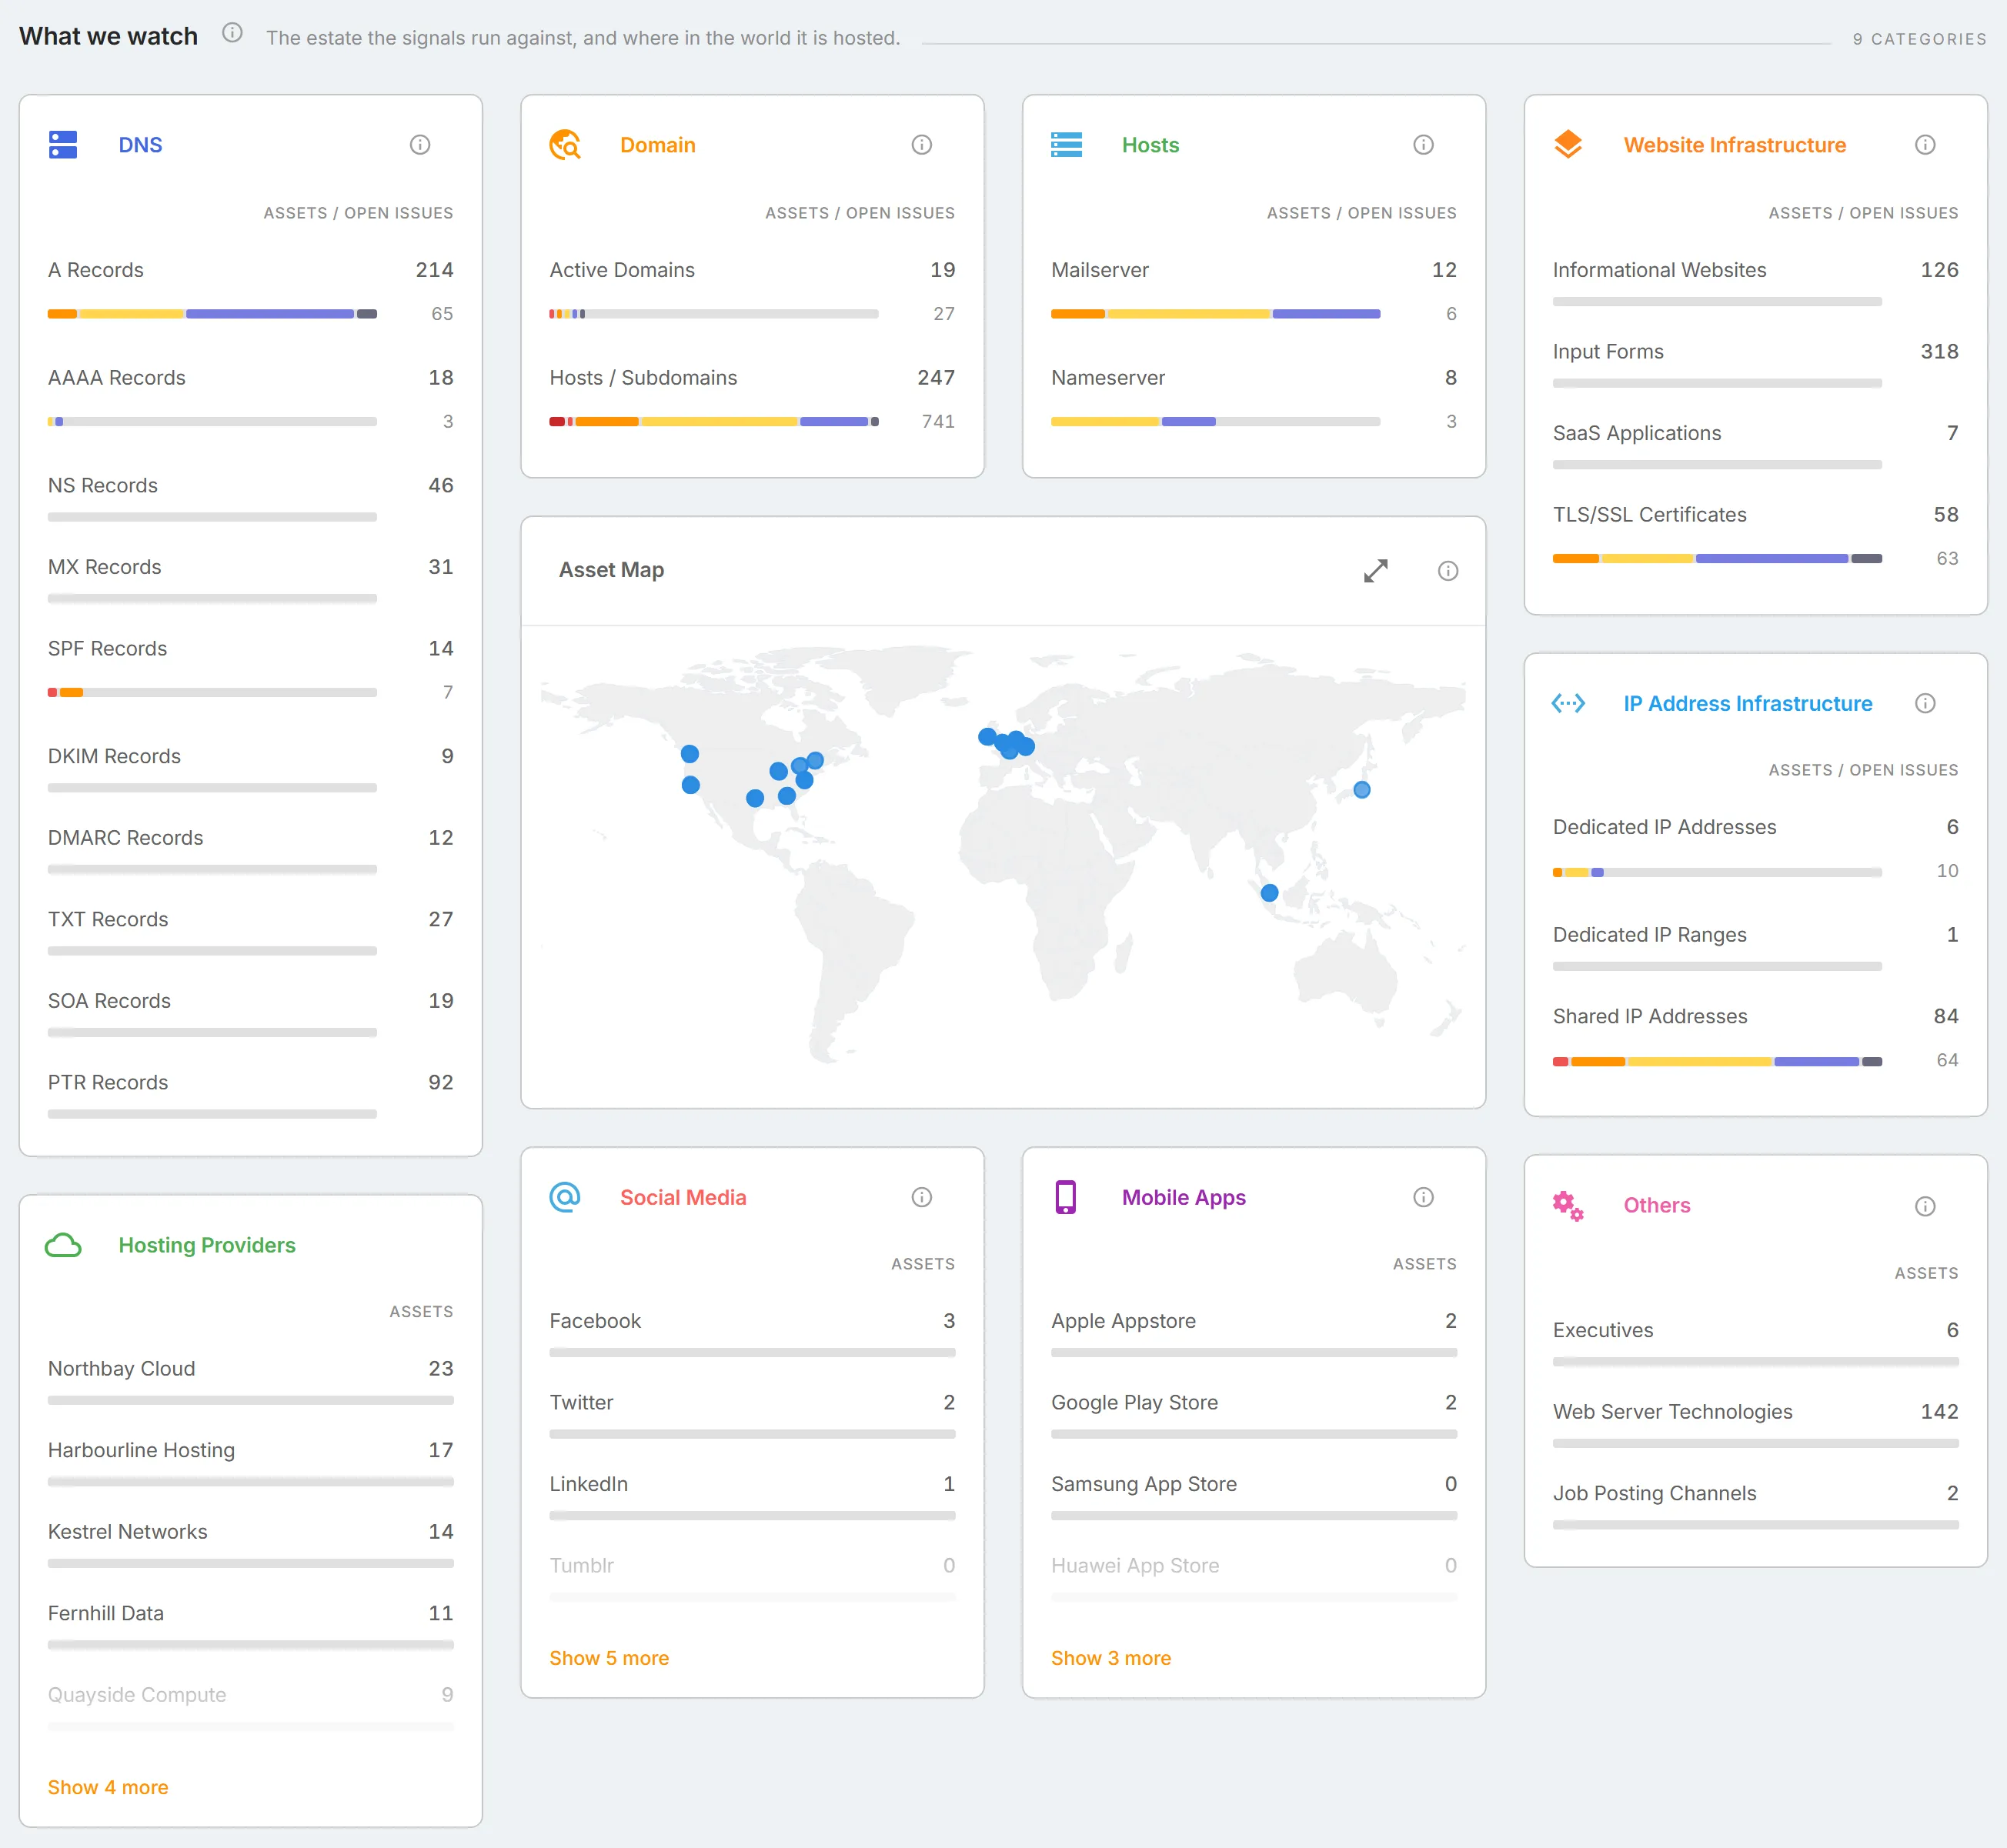Image resolution: width=2007 pixels, height=1848 pixels.
Task: Click the A Records severity bar
Action: [212, 314]
